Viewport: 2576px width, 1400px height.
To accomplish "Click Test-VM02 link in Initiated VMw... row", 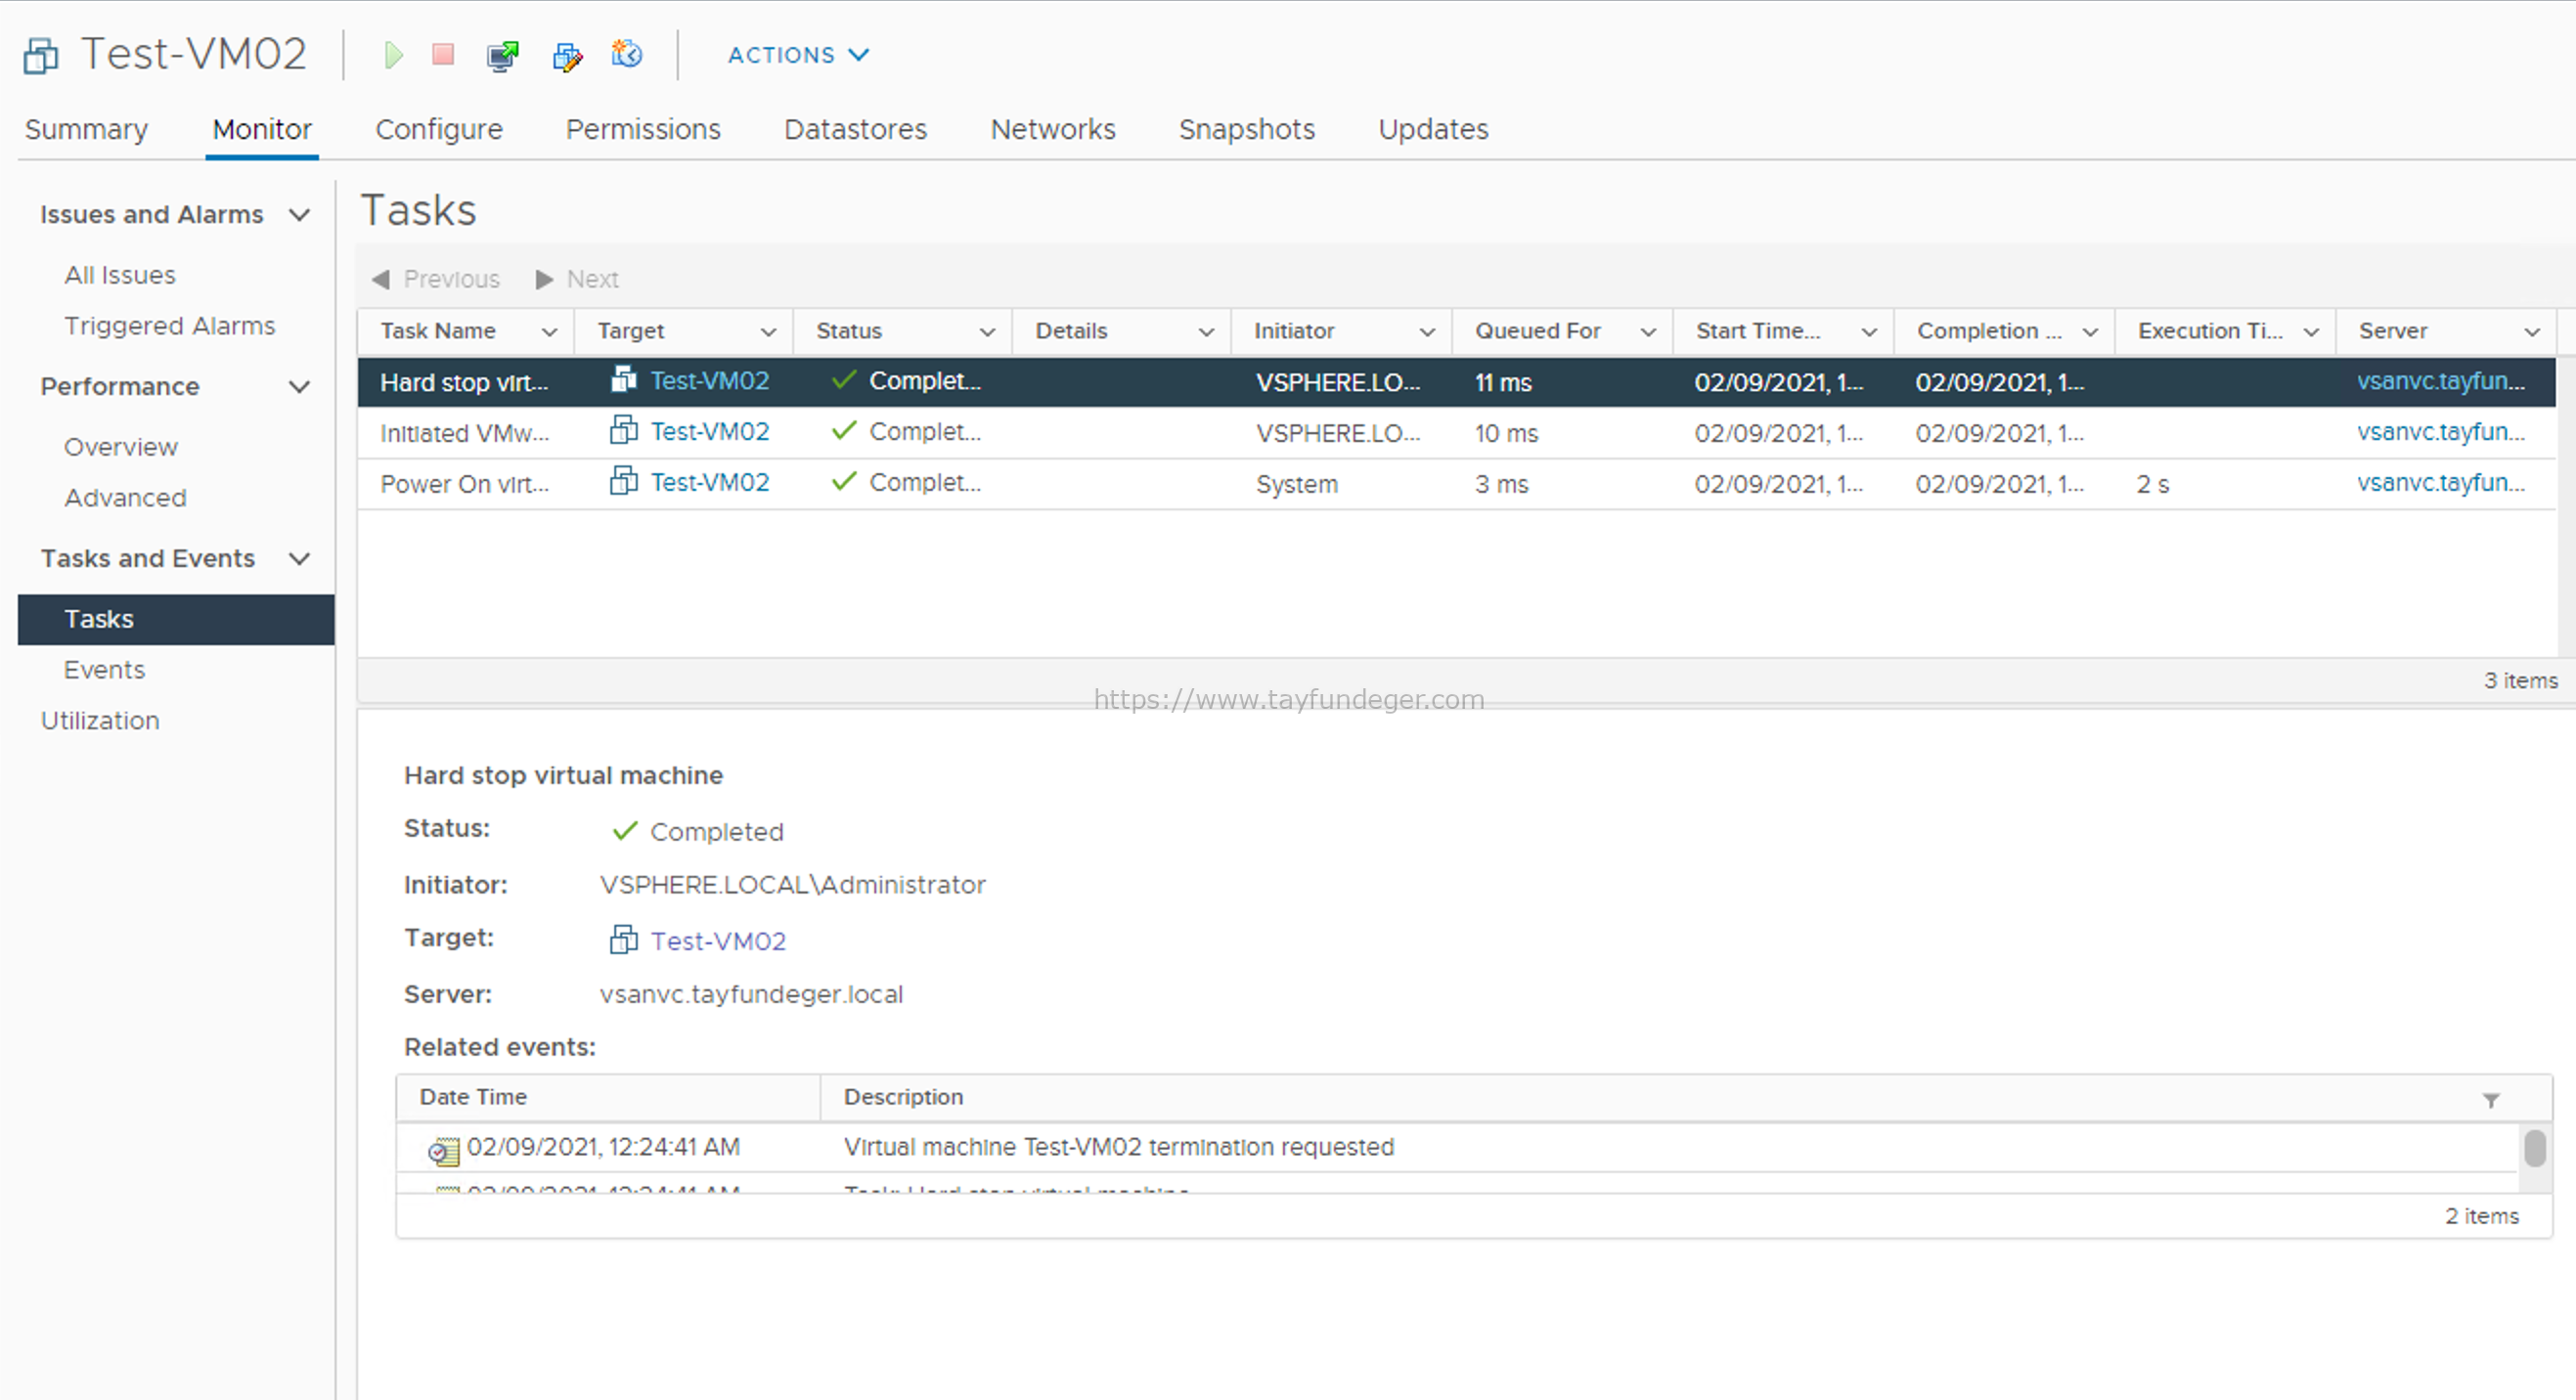I will pos(710,432).
